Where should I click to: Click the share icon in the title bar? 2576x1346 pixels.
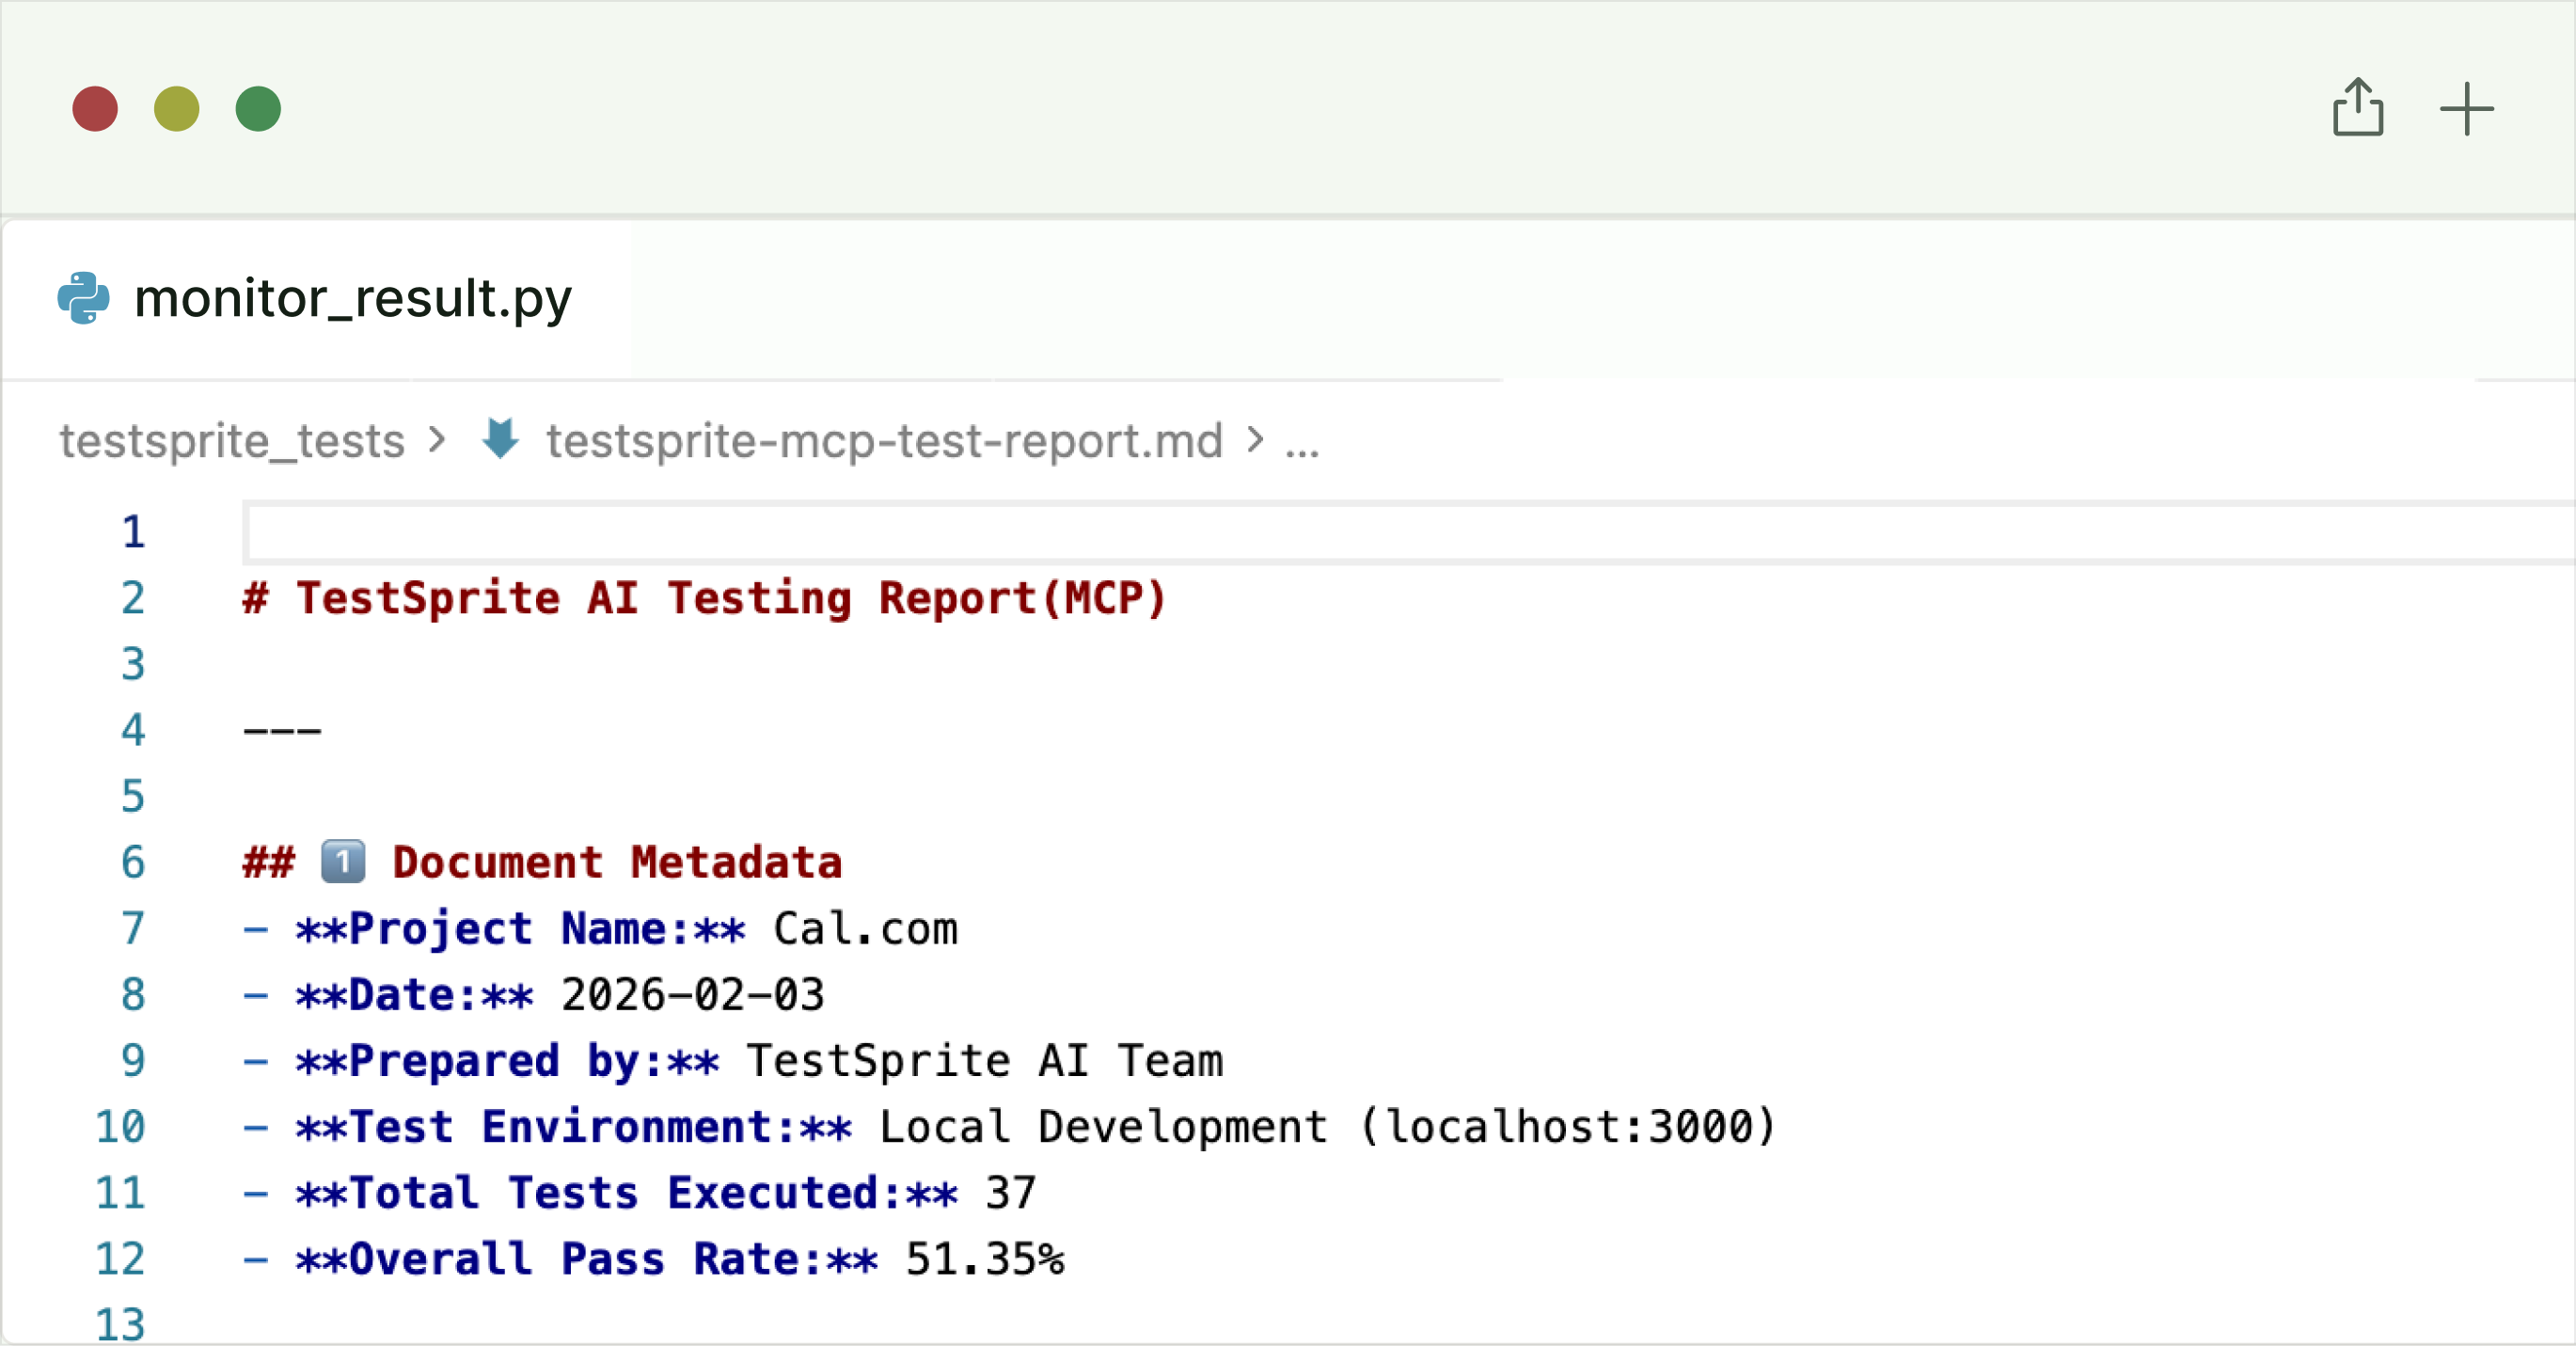coord(2358,107)
